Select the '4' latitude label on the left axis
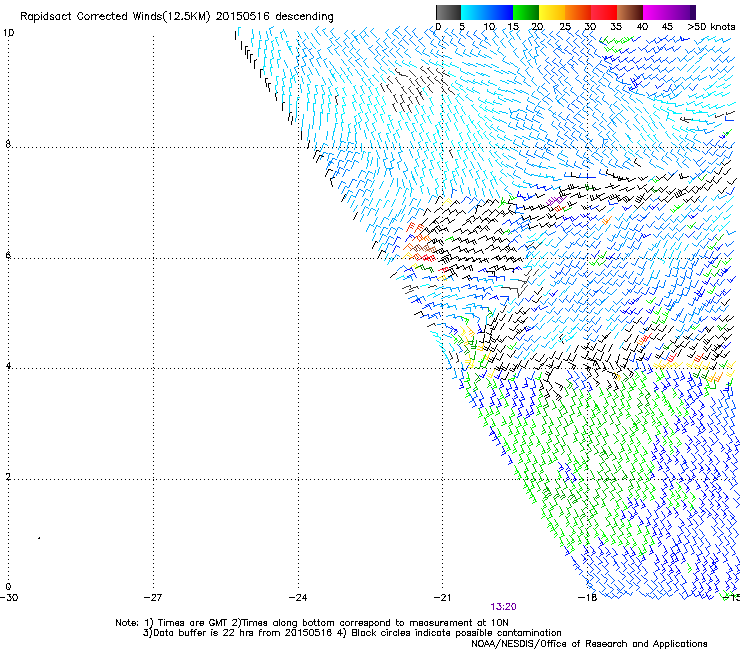 8,365
